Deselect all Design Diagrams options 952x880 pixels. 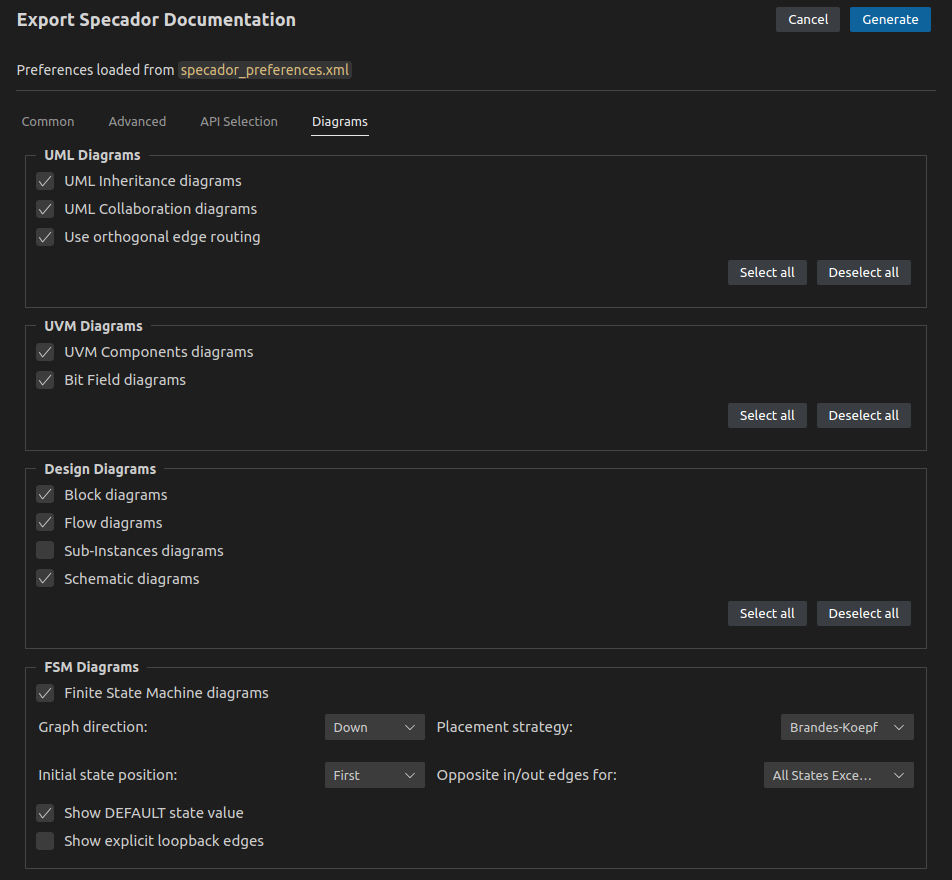863,613
